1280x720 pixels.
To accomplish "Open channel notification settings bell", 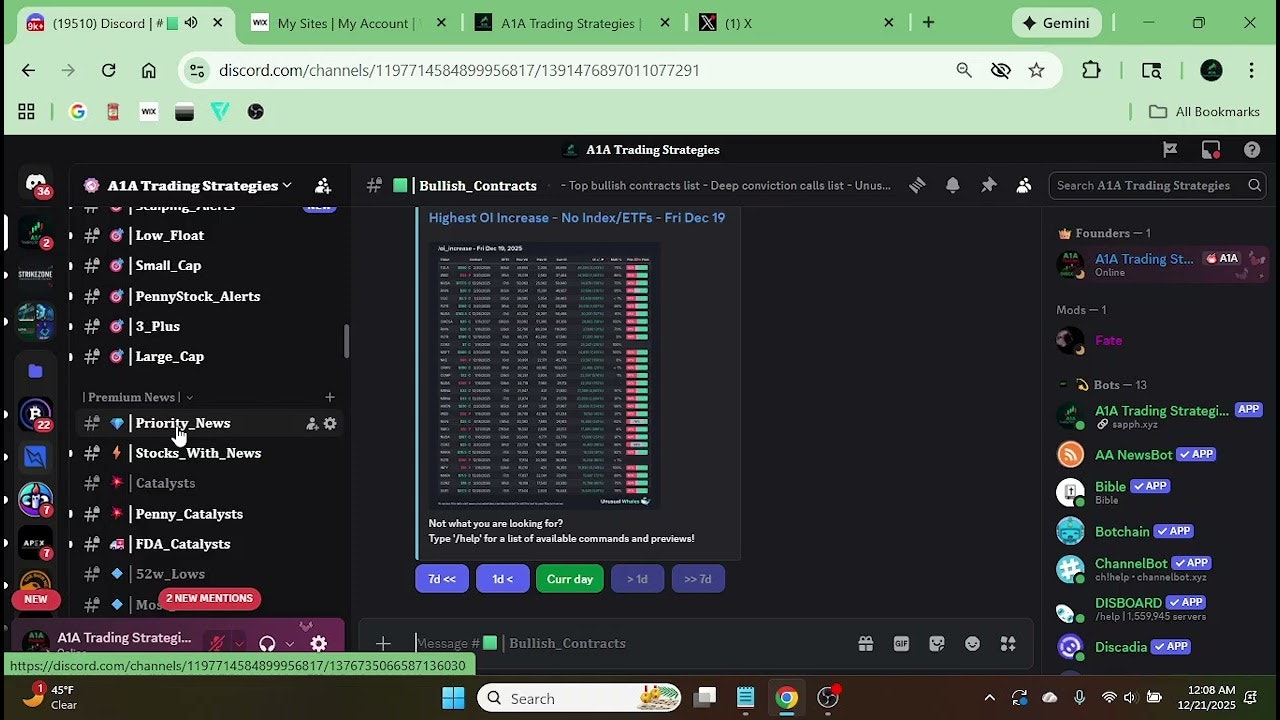I will pyautogui.click(x=952, y=185).
